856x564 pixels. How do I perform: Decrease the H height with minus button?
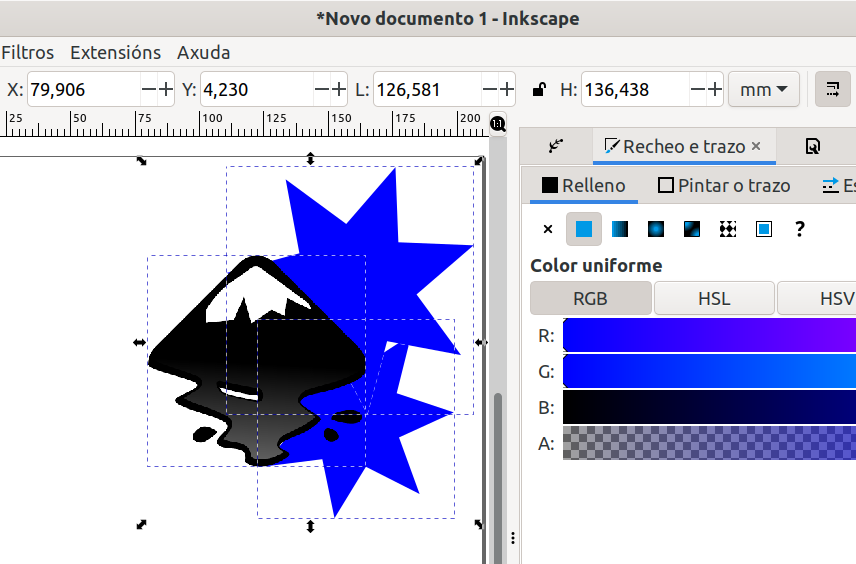[x=696, y=90]
